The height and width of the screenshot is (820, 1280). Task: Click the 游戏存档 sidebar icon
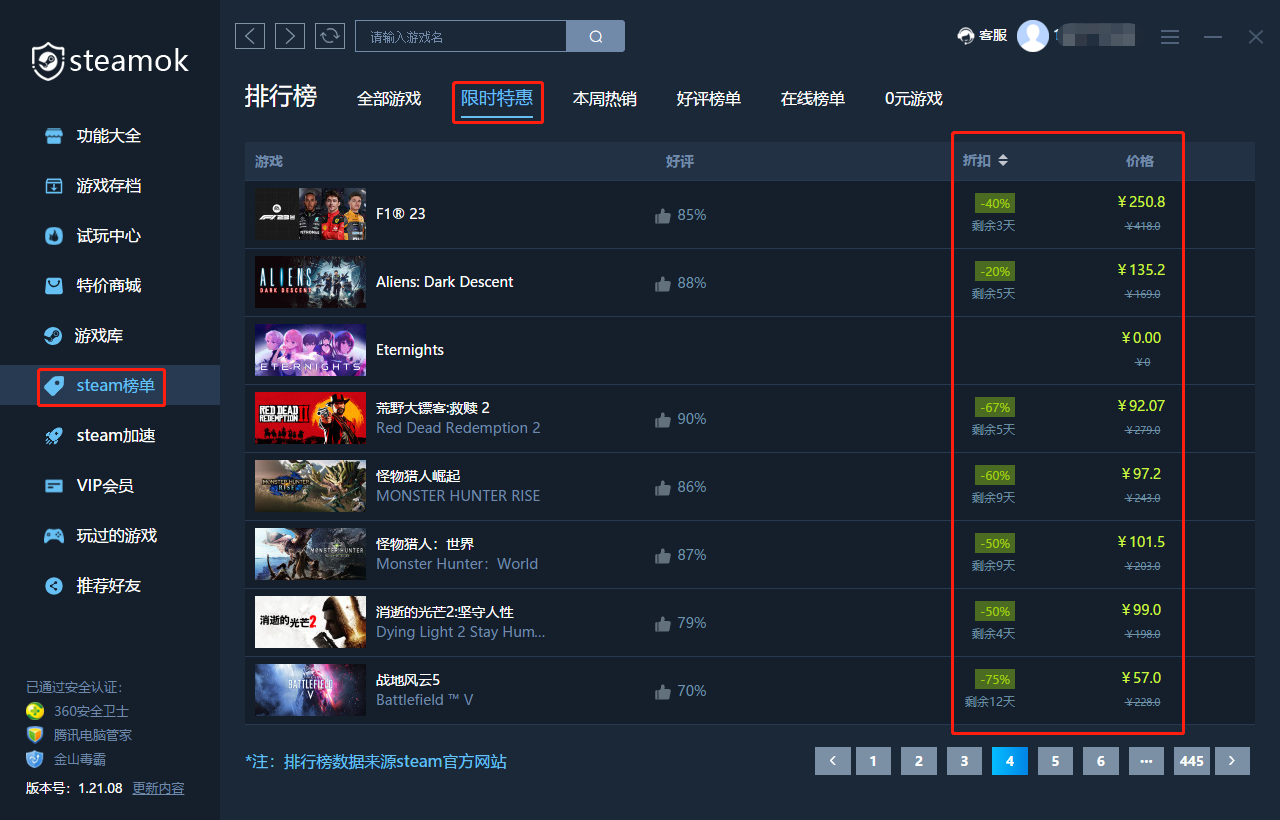click(54, 186)
